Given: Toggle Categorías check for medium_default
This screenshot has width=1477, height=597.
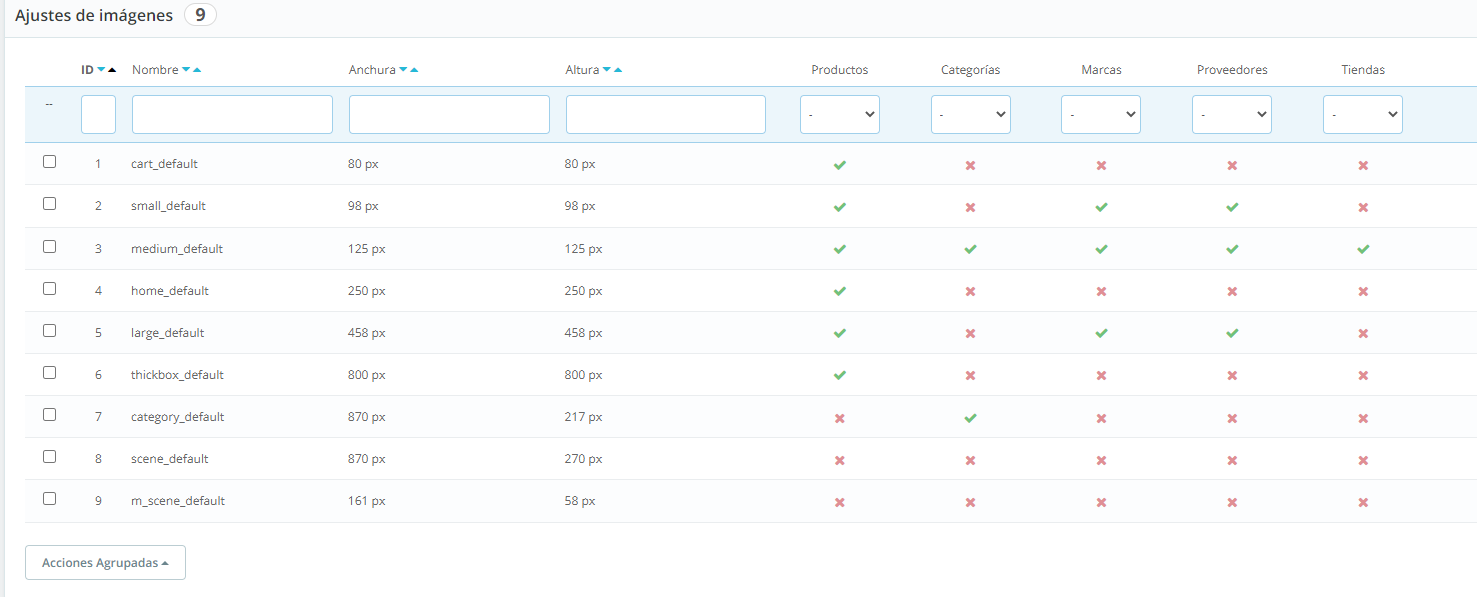Looking at the screenshot, I should (970, 249).
